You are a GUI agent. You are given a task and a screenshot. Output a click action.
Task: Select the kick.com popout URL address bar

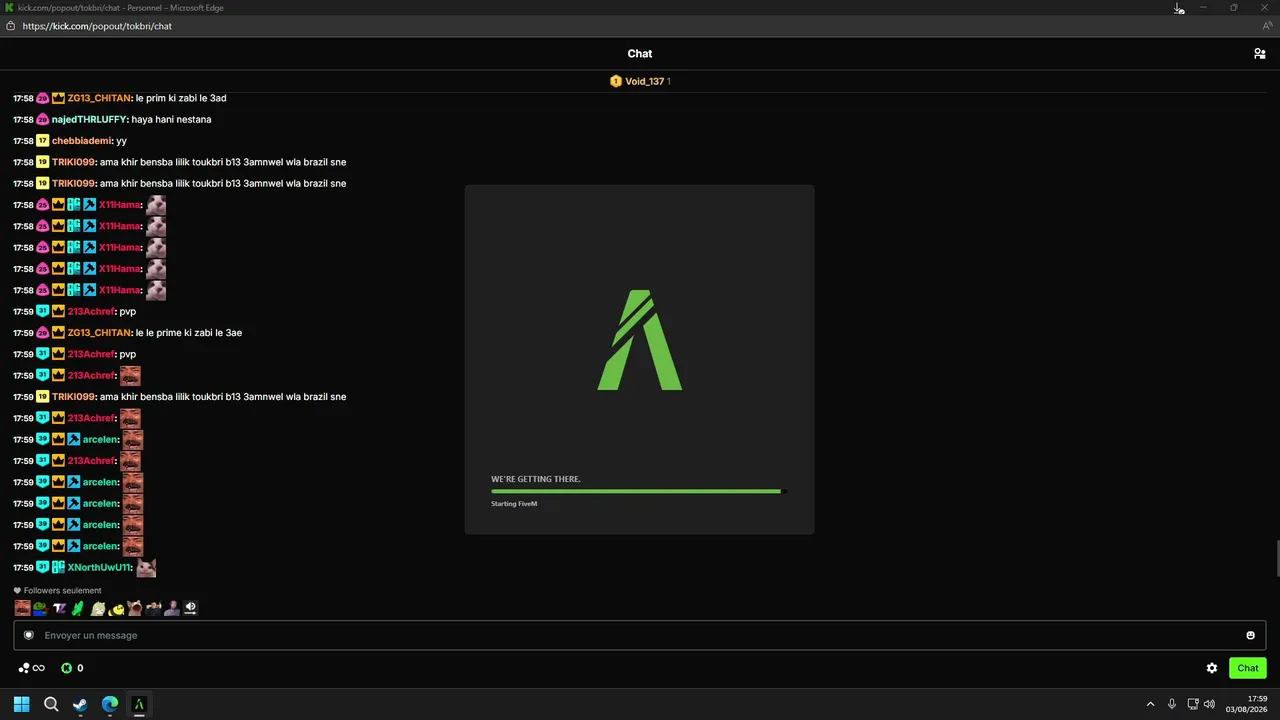(97, 26)
